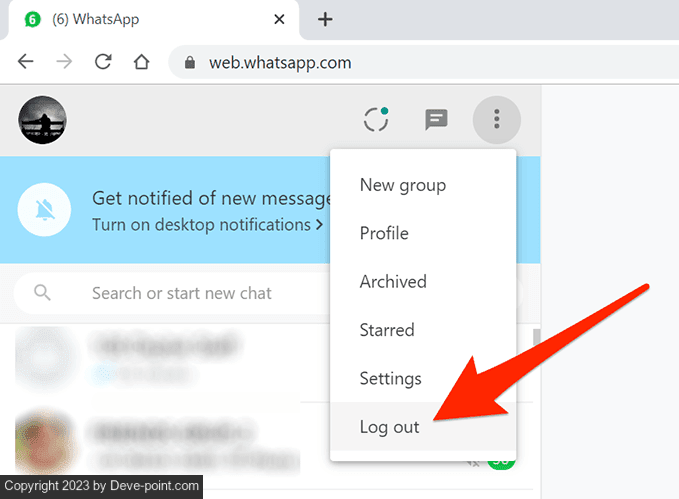Open Profile from the menu
679x499 pixels.
point(423,233)
